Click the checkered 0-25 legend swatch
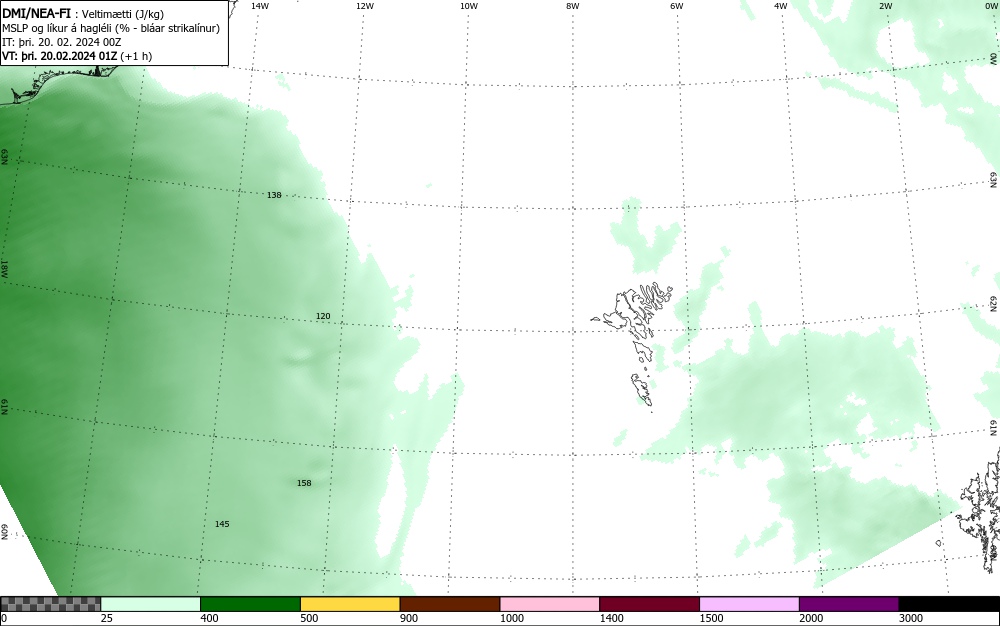Screen dimensions: 1000x626 (x=50, y=604)
